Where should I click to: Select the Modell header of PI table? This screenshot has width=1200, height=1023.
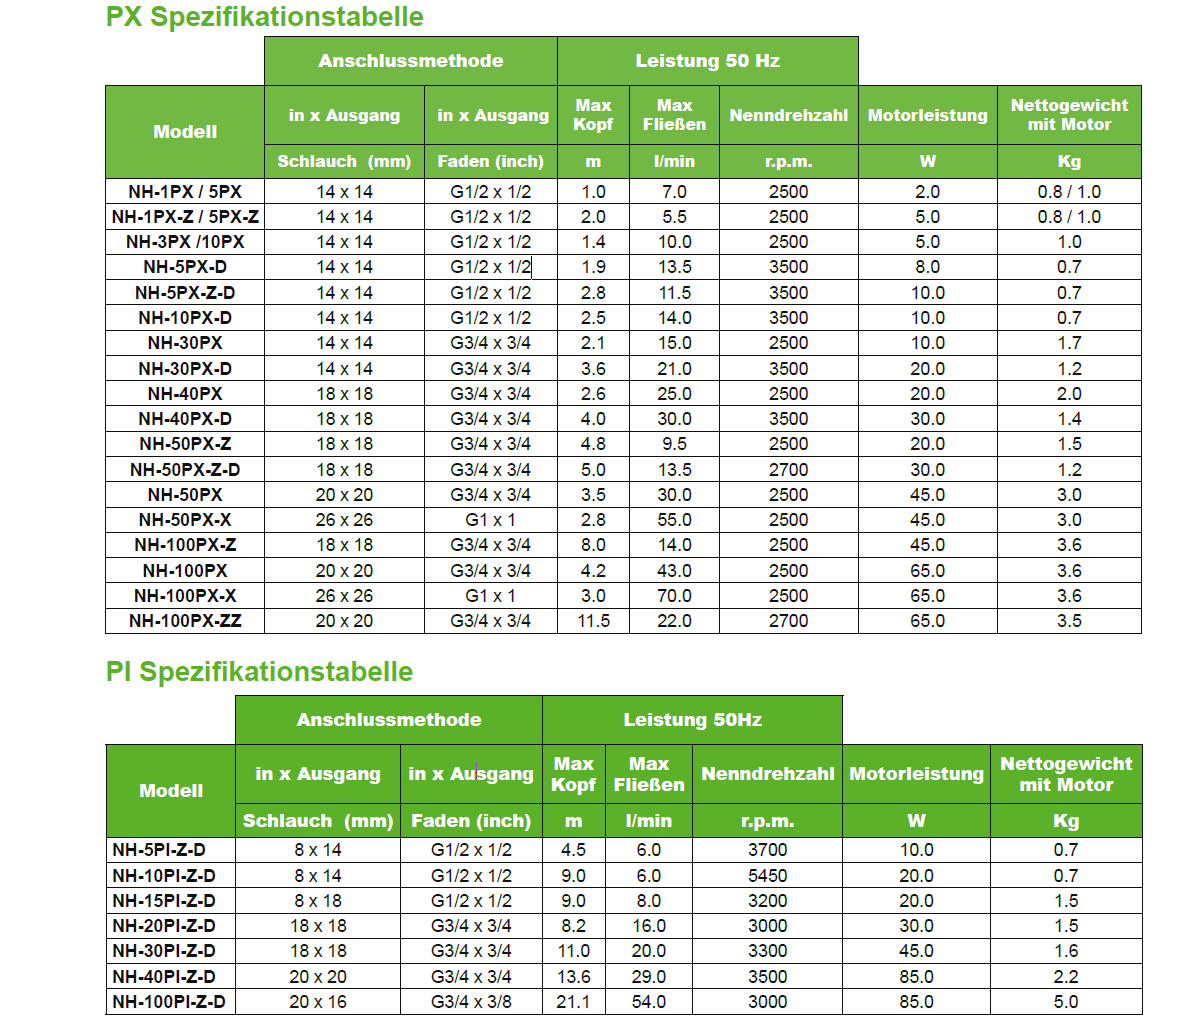pos(171,790)
